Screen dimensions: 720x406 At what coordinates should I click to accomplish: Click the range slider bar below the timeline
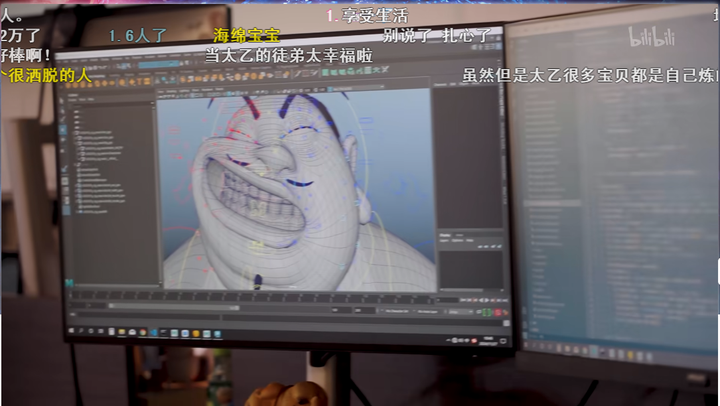click(174, 307)
